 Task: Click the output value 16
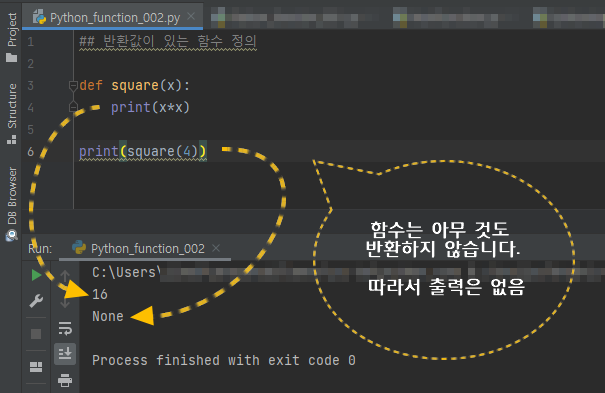[x=100, y=294]
